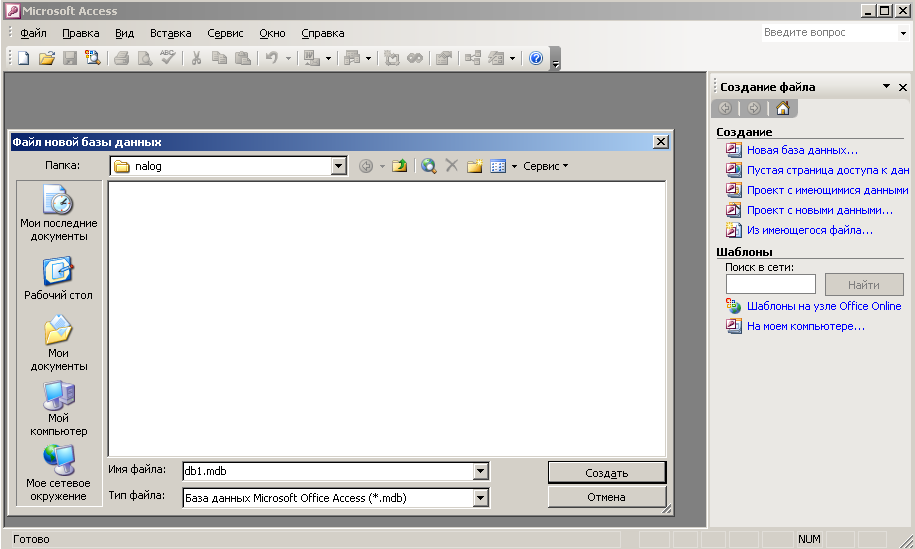Screen dimensions: 915x549
Task: Click the Back arrow icon in file dialog
Action: 366,166
